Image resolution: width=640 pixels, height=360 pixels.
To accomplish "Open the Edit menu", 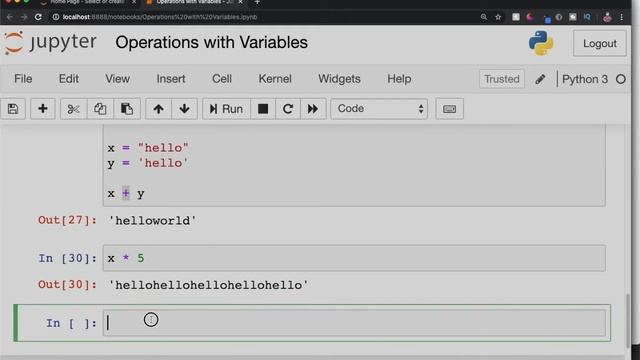I will pyautogui.click(x=69, y=79).
